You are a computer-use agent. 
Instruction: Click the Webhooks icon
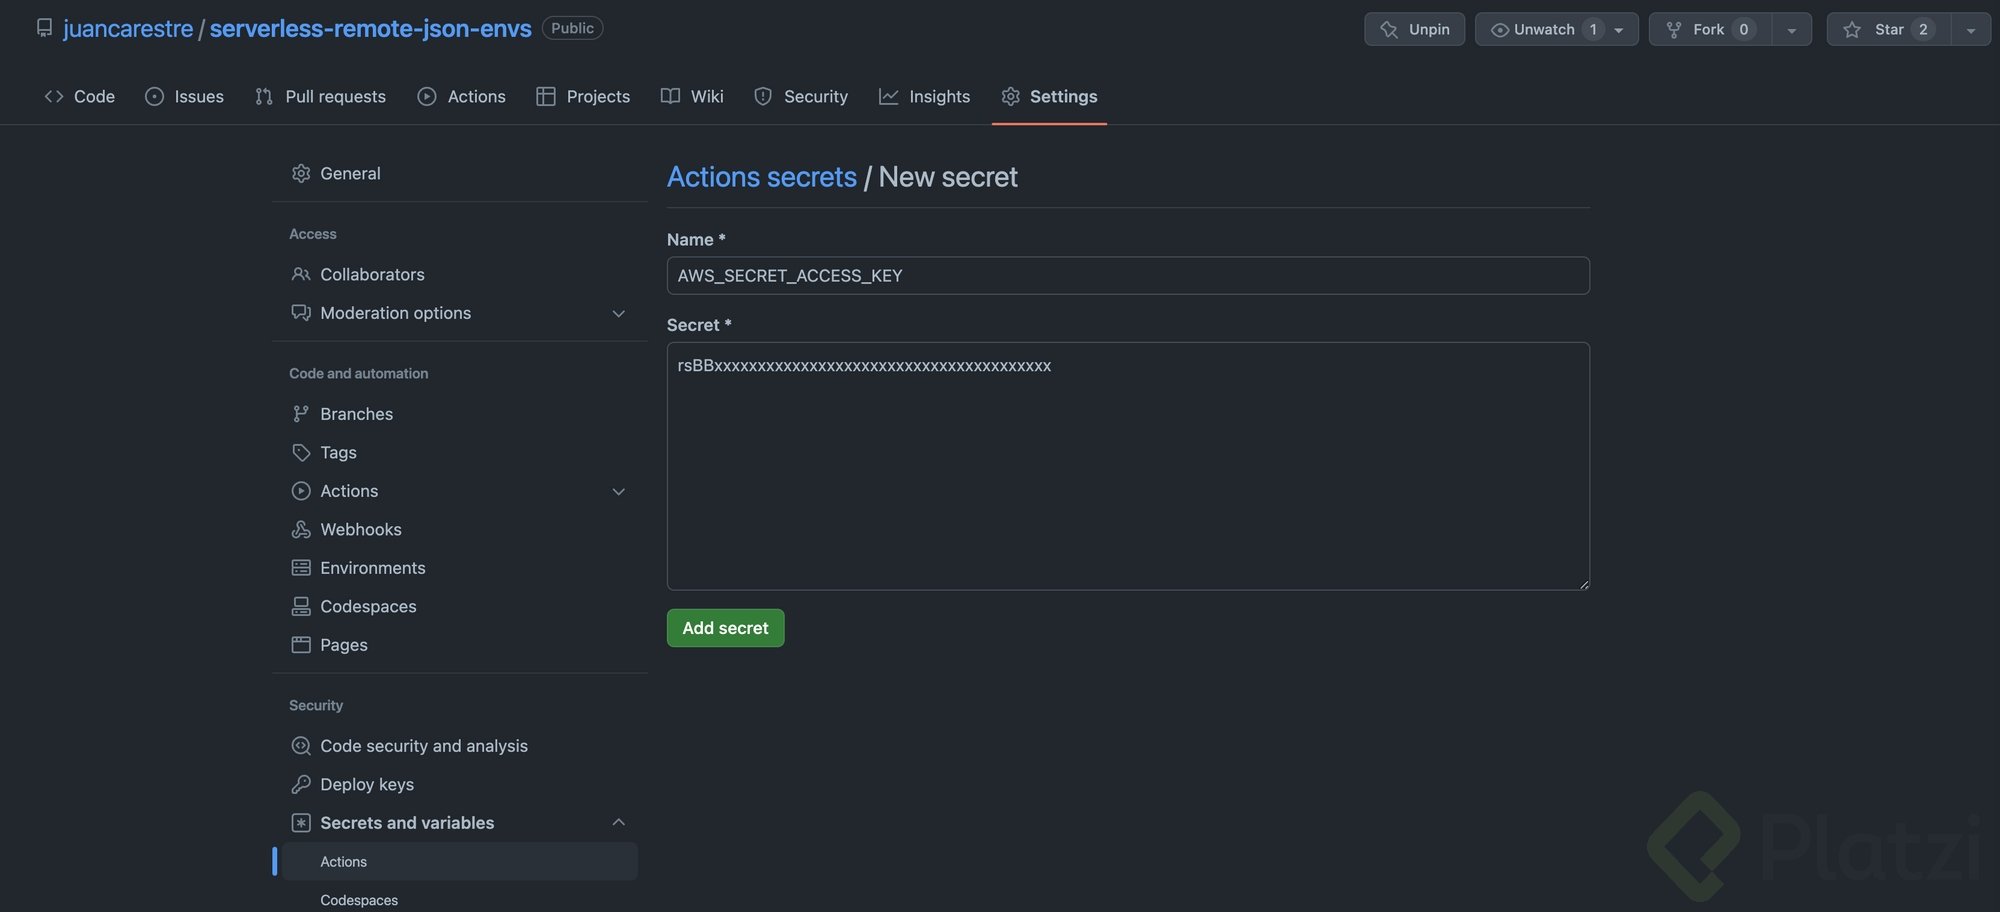(301, 529)
